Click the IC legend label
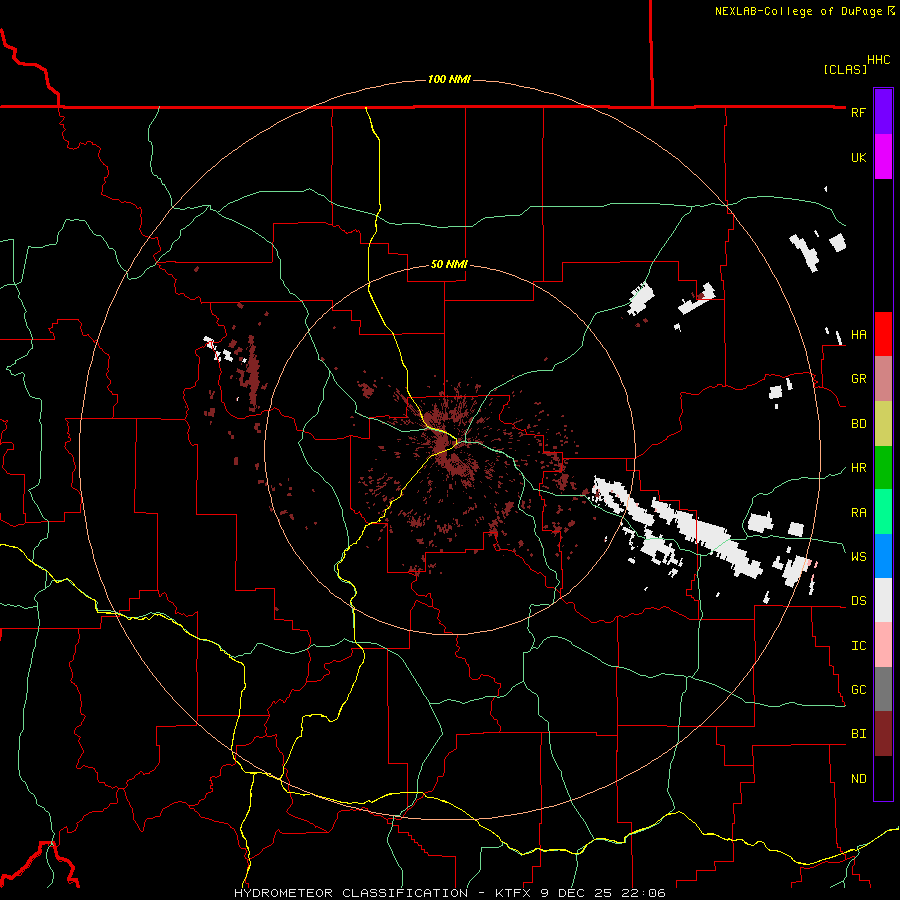 (858, 646)
